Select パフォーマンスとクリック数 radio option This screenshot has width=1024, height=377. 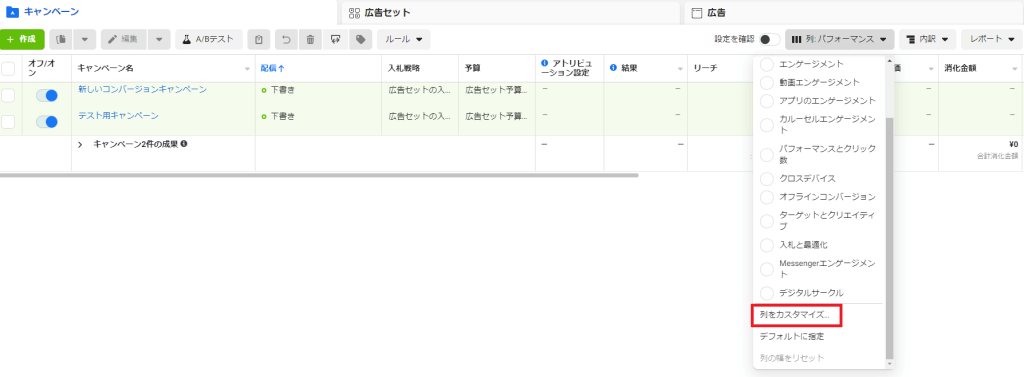coord(767,154)
